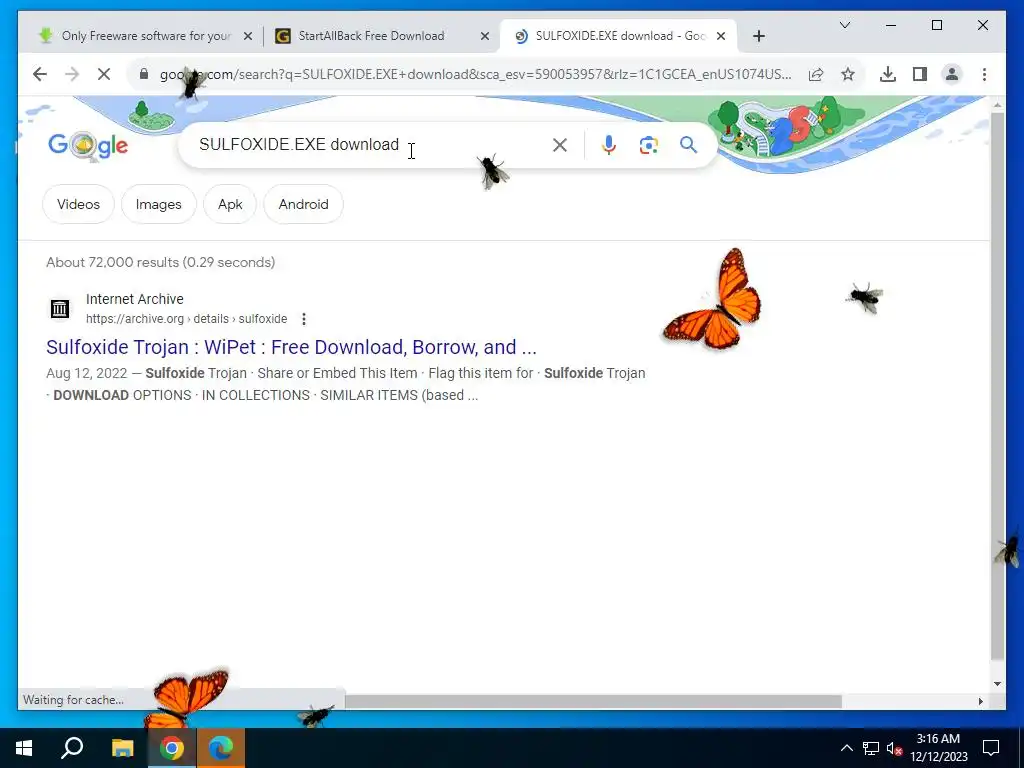Go back to the previous page
The image size is (1024, 768).
click(40, 74)
